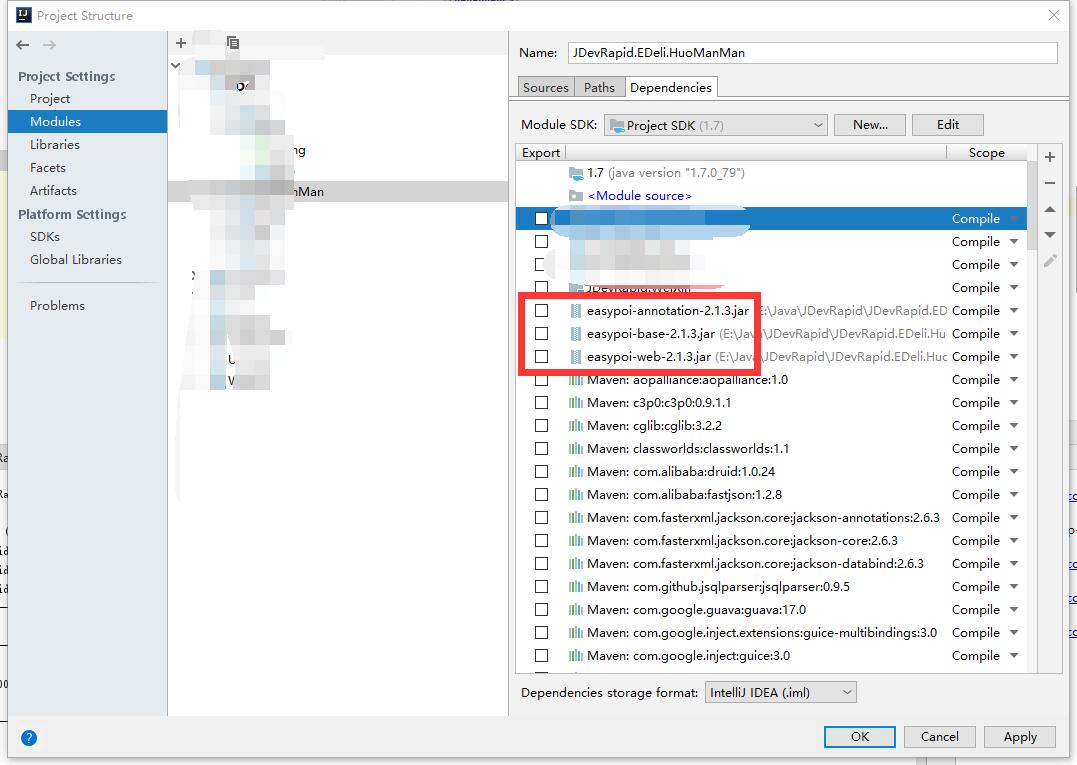The width and height of the screenshot is (1077, 765).
Task: Switch to the Paths tab
Action: pyautogui.click(x=599, y=88)
